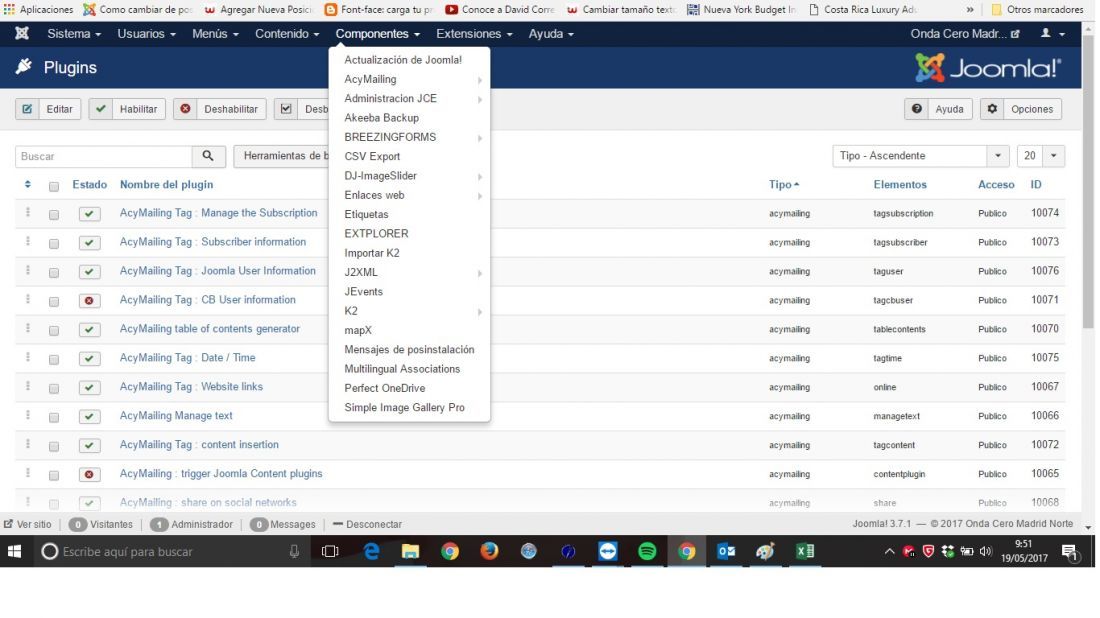The height and width of the screenshot is (618, 1100).
Task: Open TeamViewer from the taskbar
Action: click(608, 552)
